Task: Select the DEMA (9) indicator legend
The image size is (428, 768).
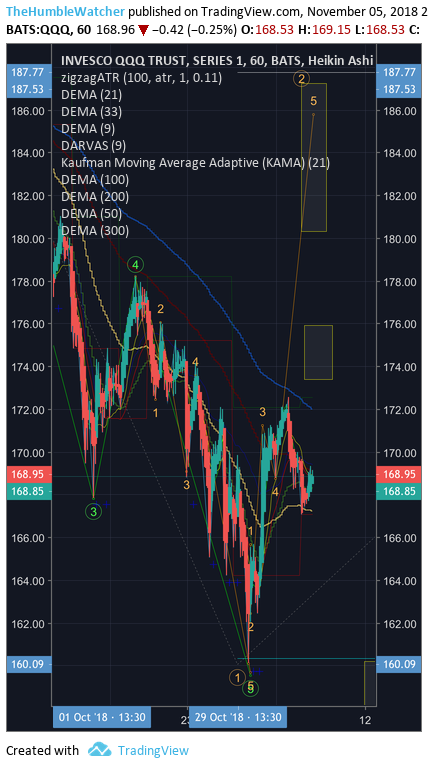Action: (x=88, y=128)
